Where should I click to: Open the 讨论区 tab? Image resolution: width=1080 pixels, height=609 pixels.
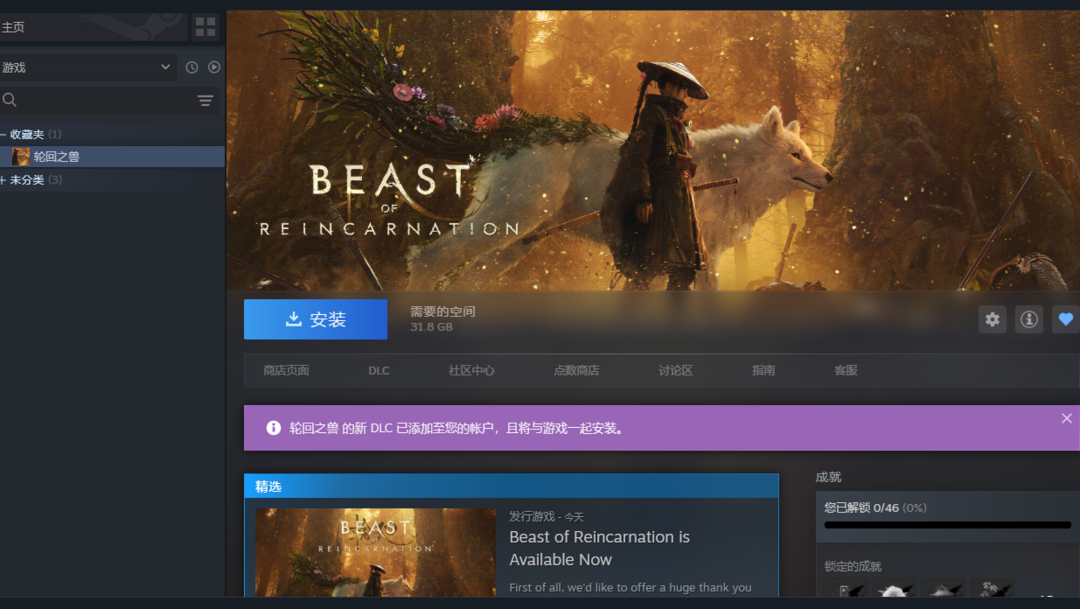tap(675, 370)
